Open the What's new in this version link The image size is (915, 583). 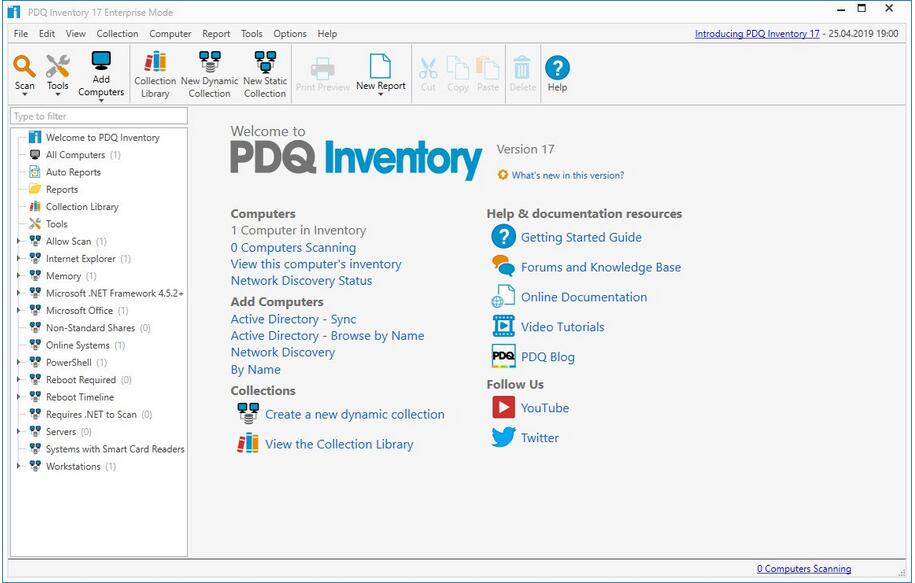coord(567,175)
